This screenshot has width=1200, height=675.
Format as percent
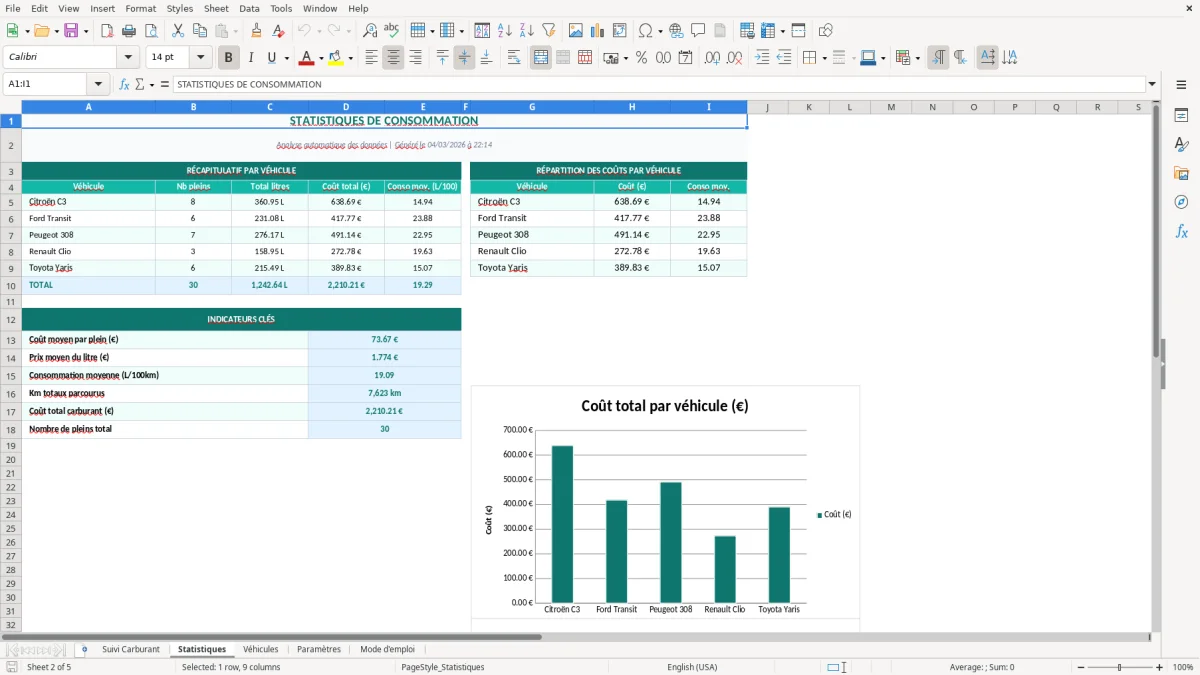tap(641, 58)
